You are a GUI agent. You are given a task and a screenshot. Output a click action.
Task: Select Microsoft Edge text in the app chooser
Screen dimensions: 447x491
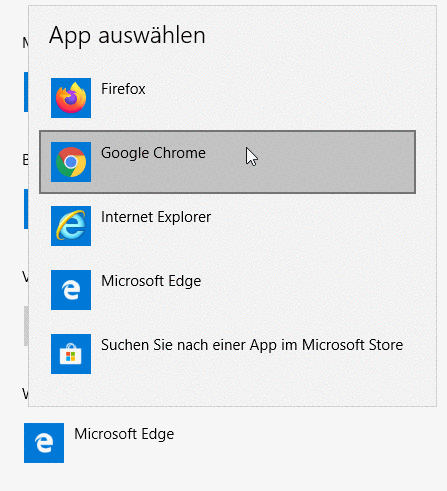(x=151, y=281)
